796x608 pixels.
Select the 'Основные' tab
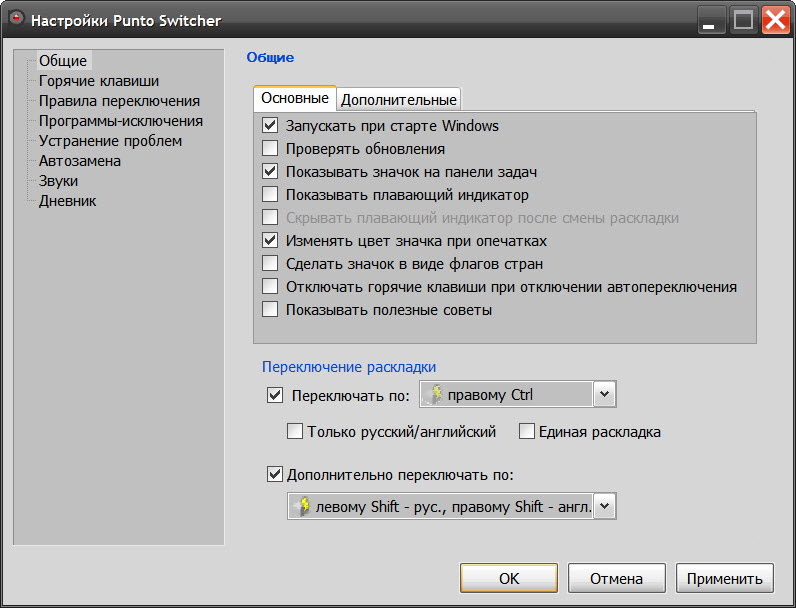click(x=295, y=98)
